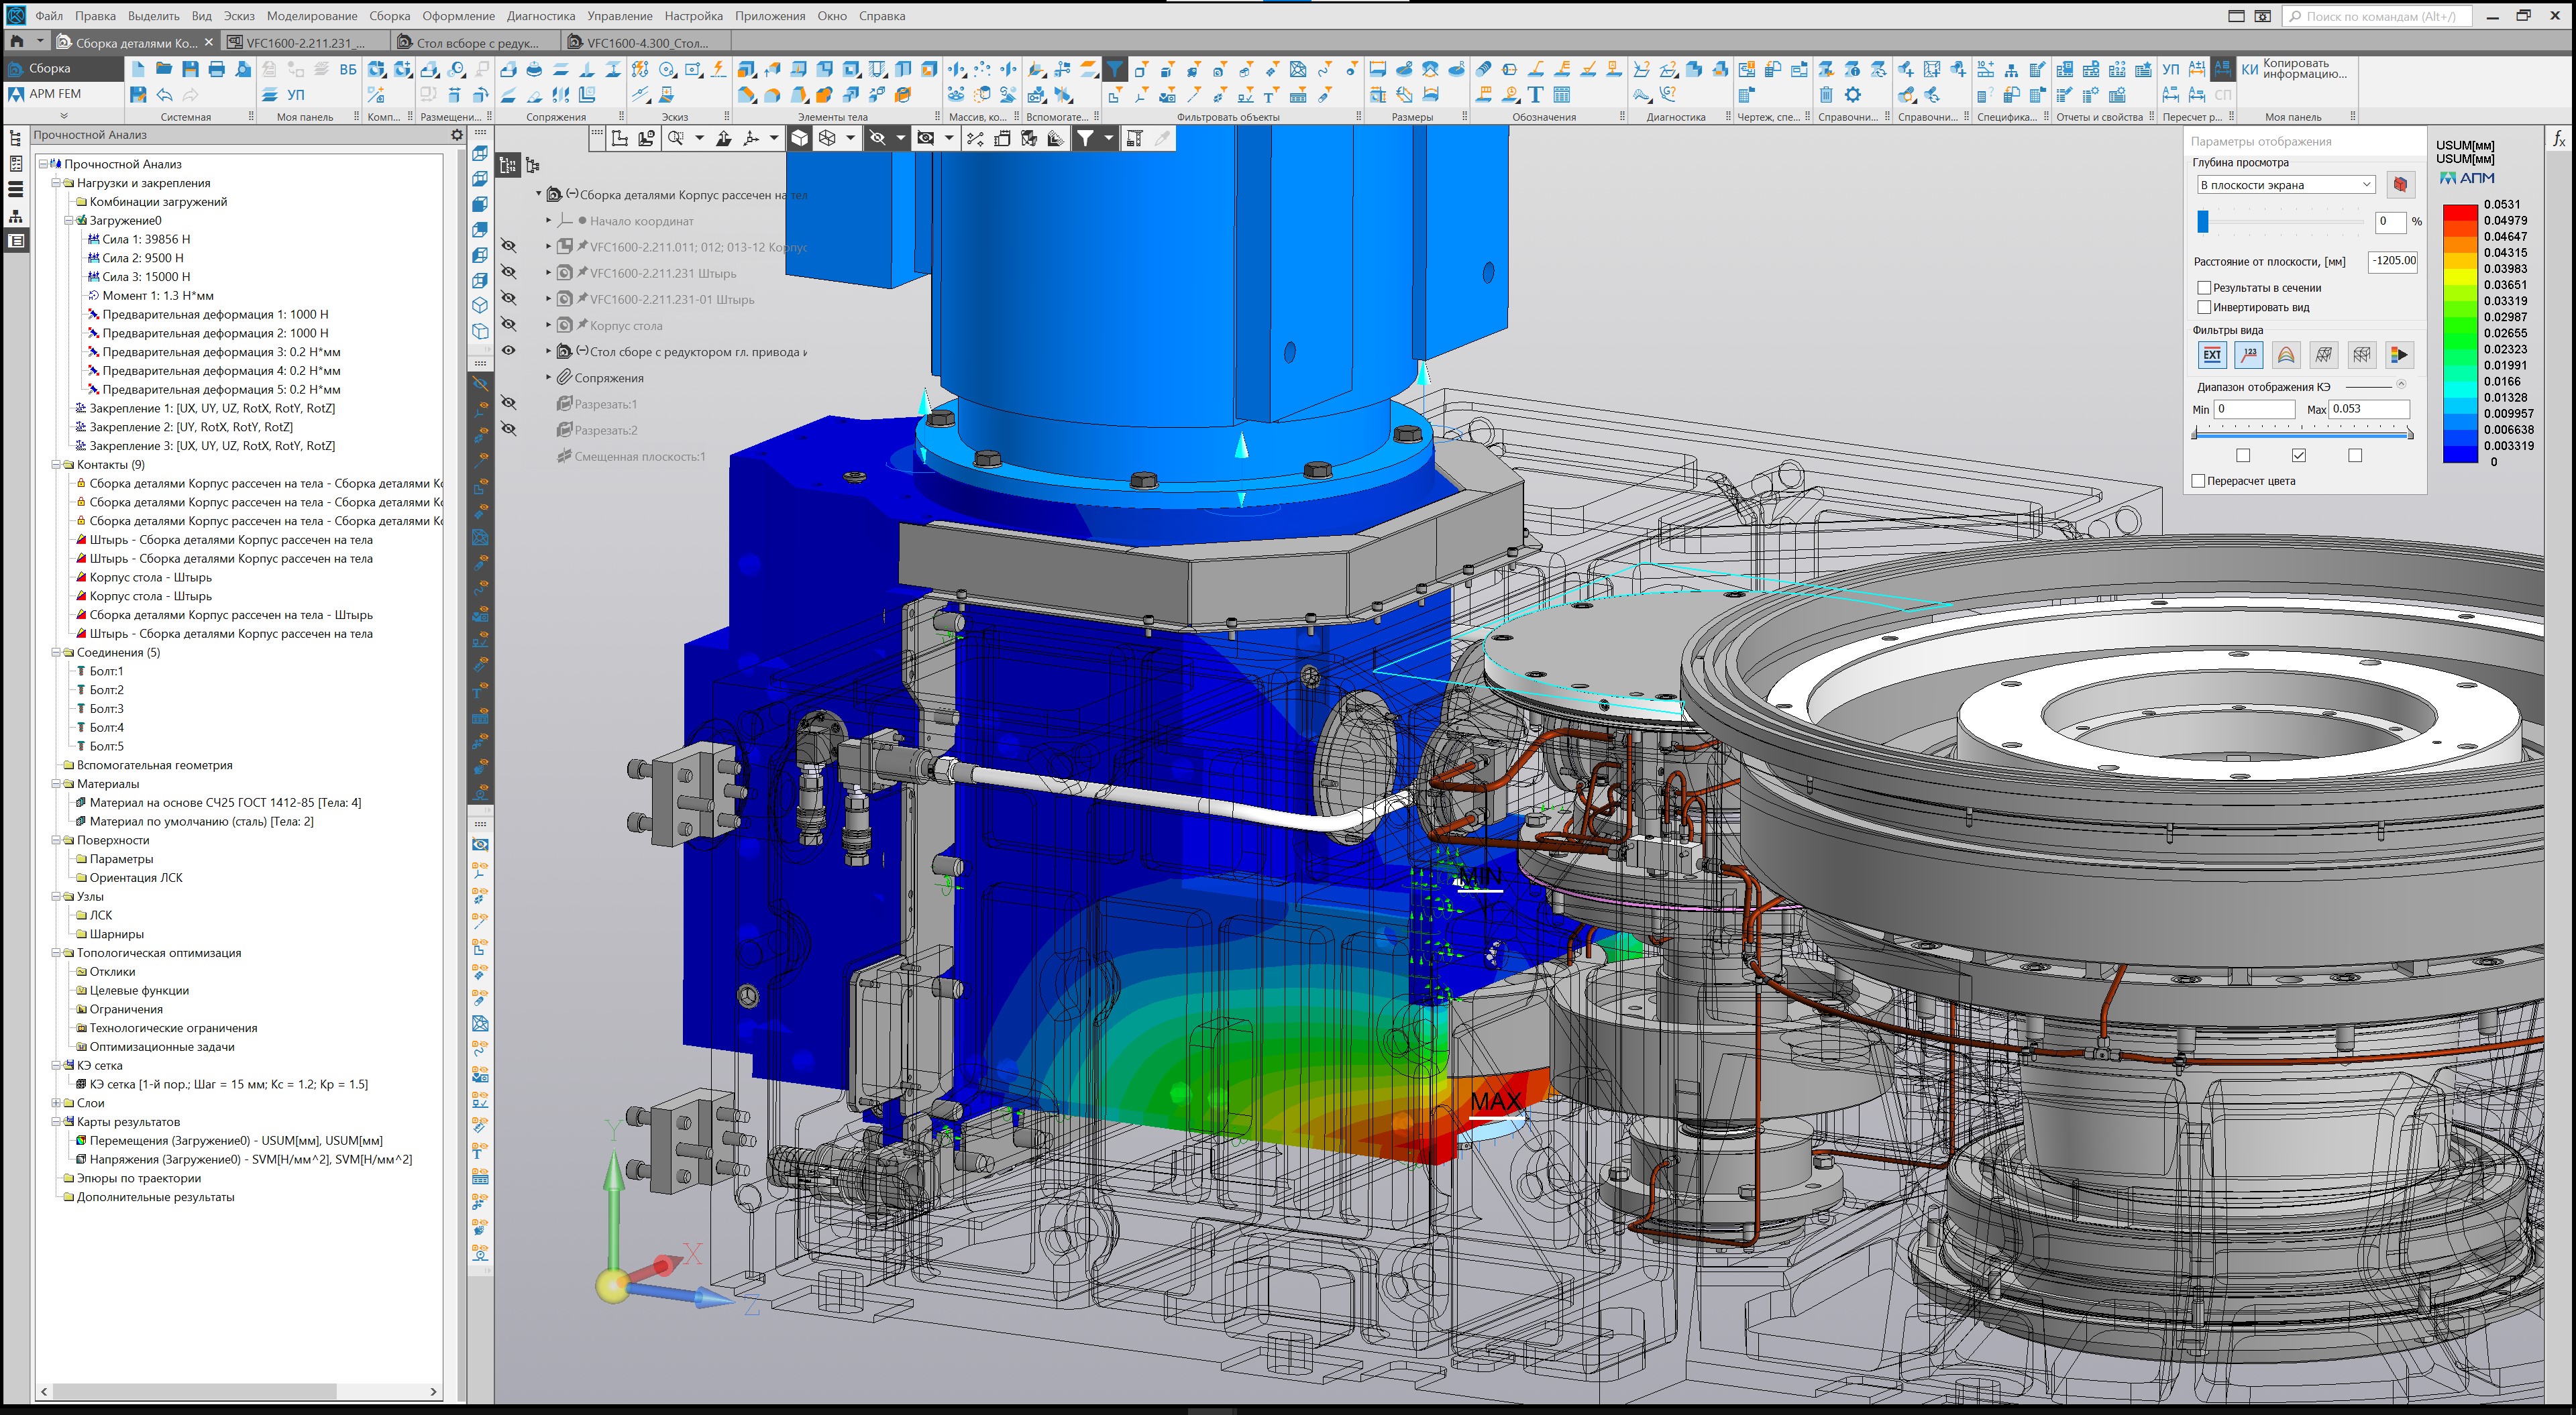Click the Save document icon

tap(190, 69)
